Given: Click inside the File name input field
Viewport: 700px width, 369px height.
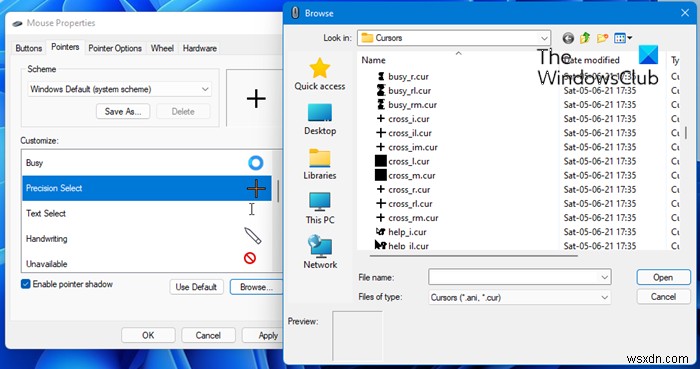Looking at the screenshot, I should tap(514, 277).
